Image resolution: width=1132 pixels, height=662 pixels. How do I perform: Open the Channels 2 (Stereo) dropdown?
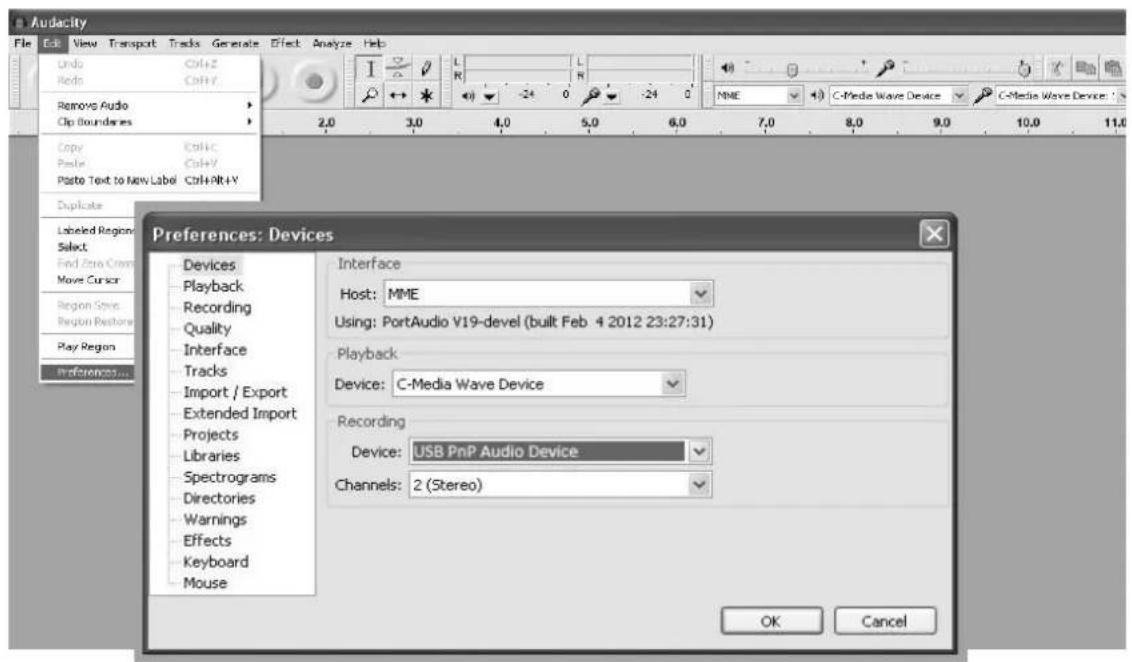(x=560, y=485)
